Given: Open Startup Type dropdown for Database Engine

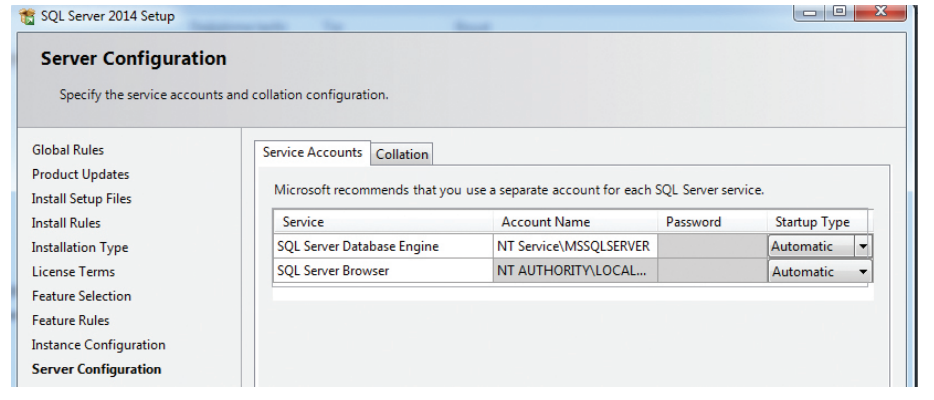Looking at the screenshot, I should pyautogui.click(x=863, y=246).
